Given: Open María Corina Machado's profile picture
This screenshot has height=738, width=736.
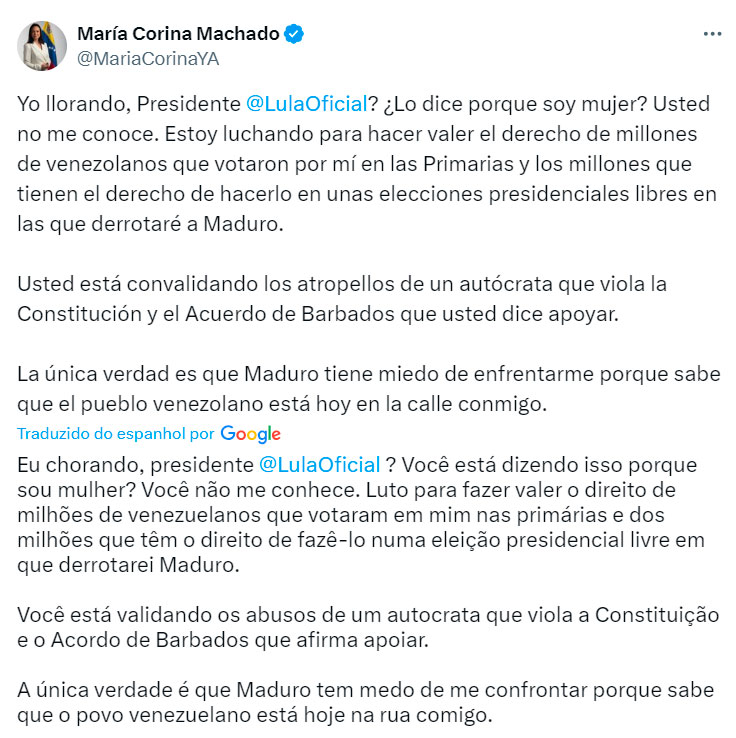Looking at the screenshot, I should (41, 45).
